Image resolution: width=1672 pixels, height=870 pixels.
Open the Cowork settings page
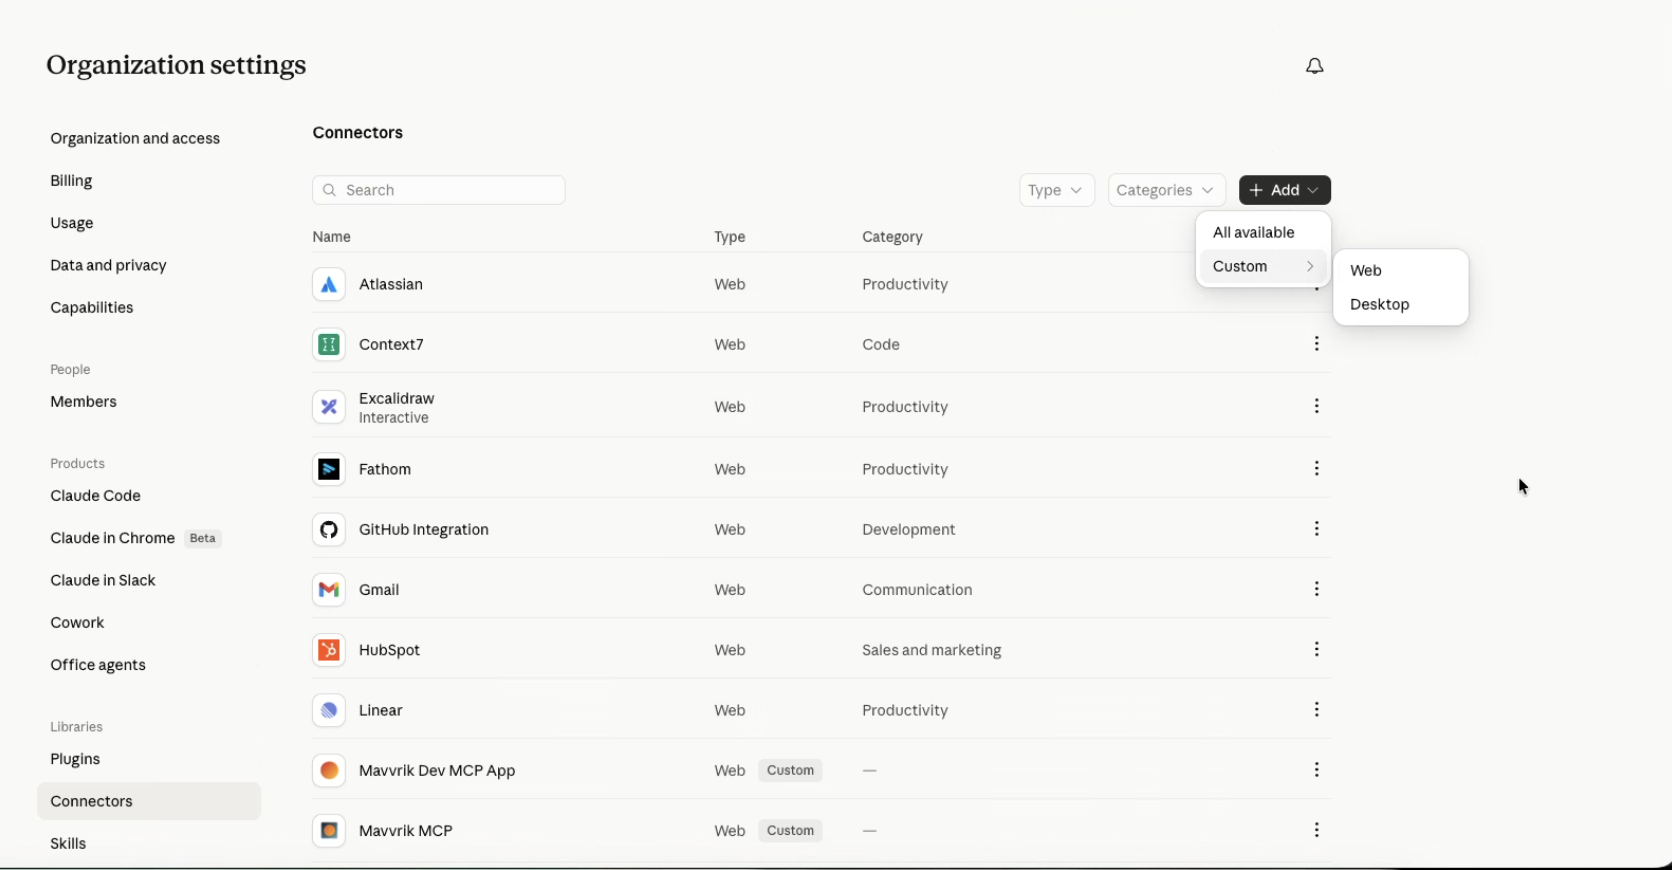point(77,623)
